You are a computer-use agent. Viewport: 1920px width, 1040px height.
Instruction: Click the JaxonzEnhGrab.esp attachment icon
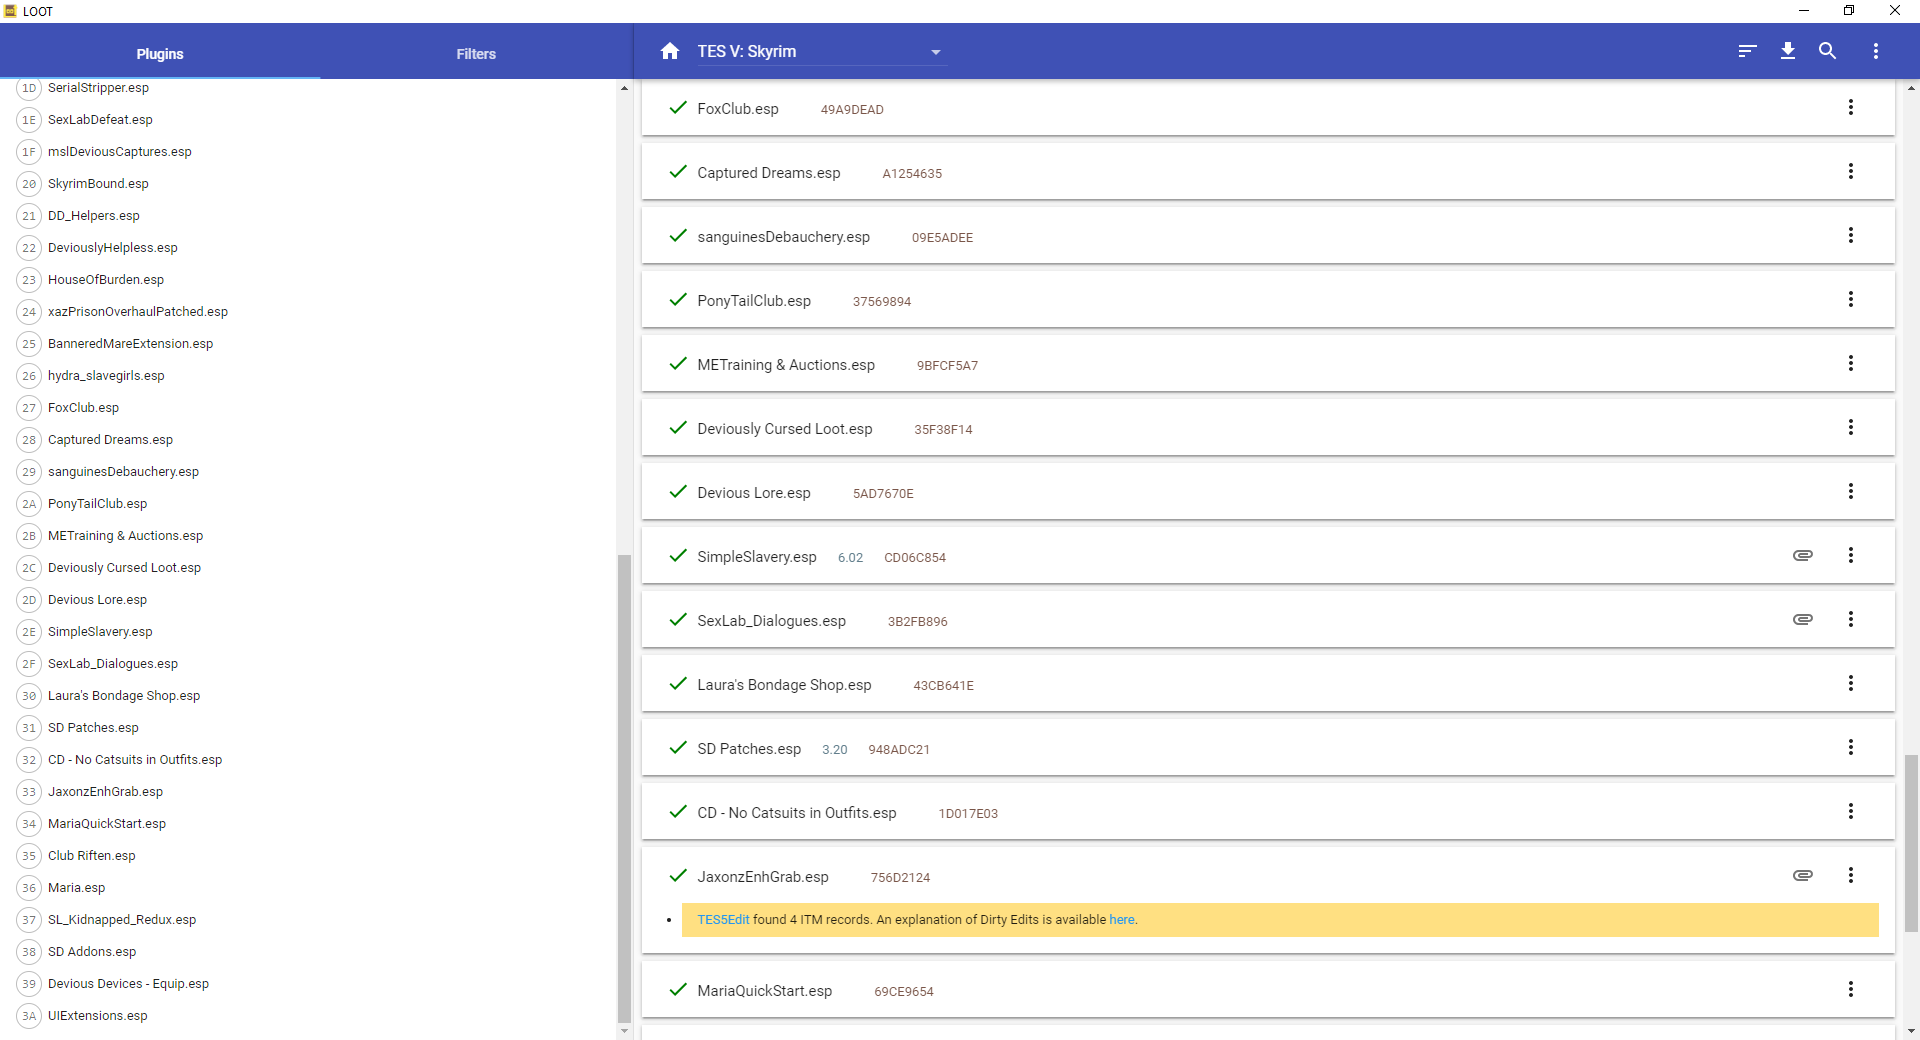(x=1803, y=875)
